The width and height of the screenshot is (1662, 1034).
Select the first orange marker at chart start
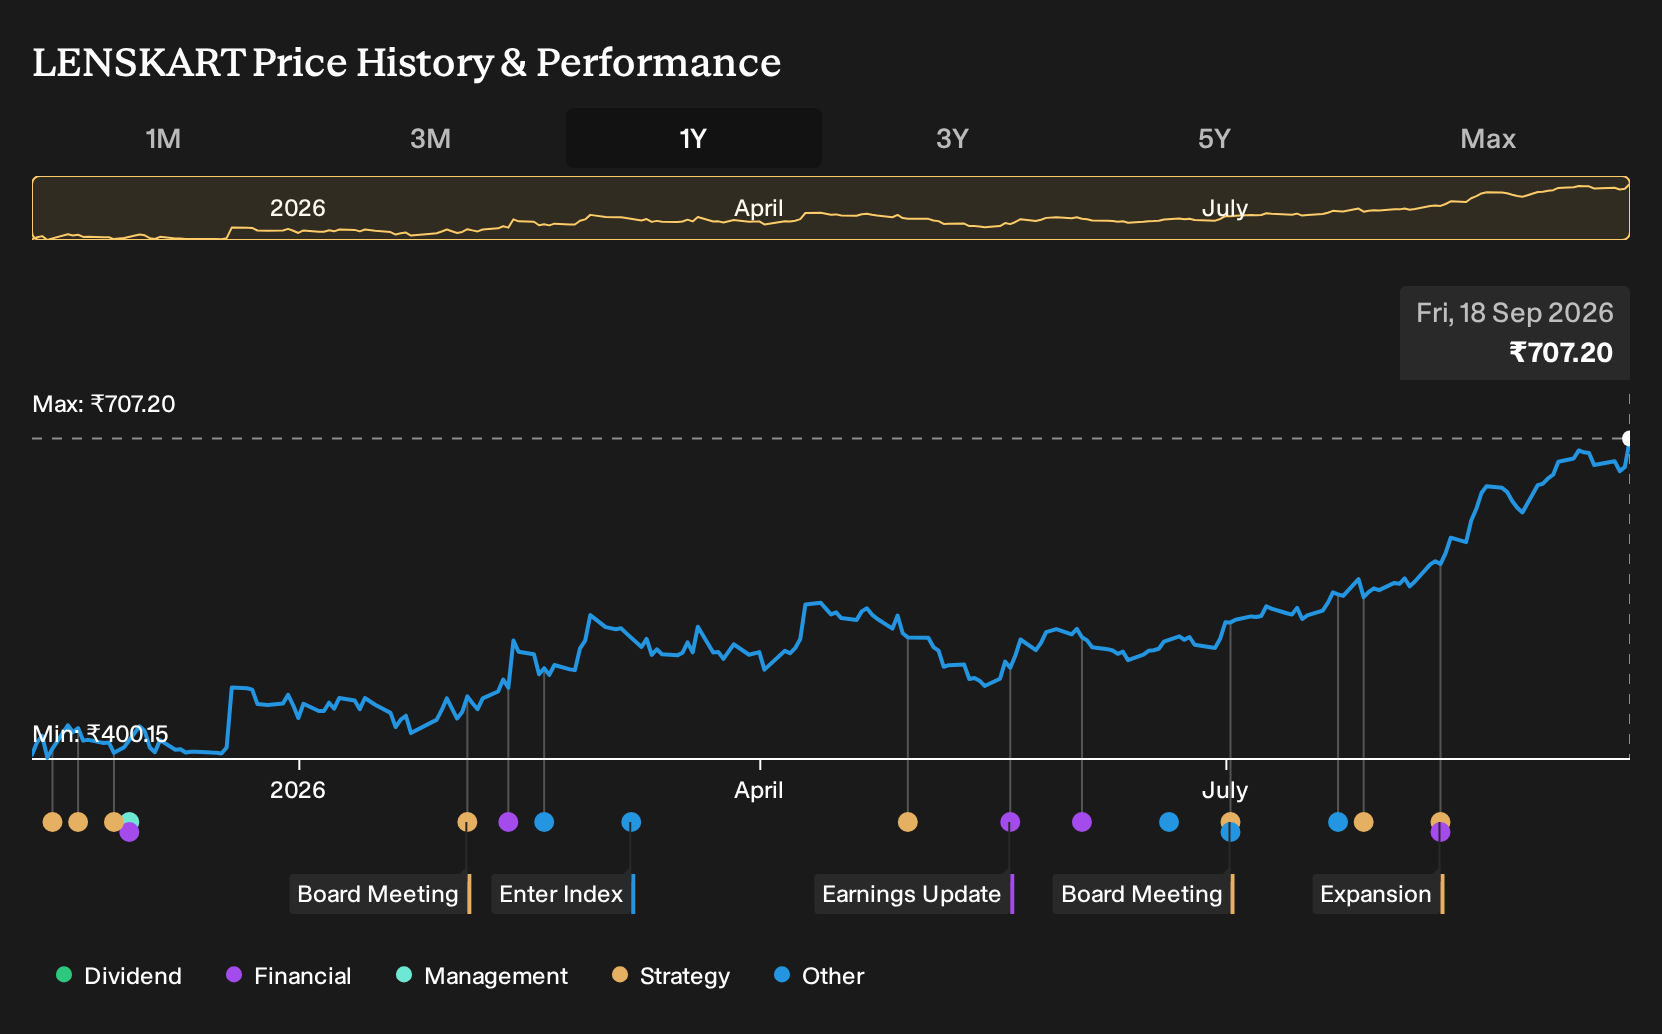[52, 822]
